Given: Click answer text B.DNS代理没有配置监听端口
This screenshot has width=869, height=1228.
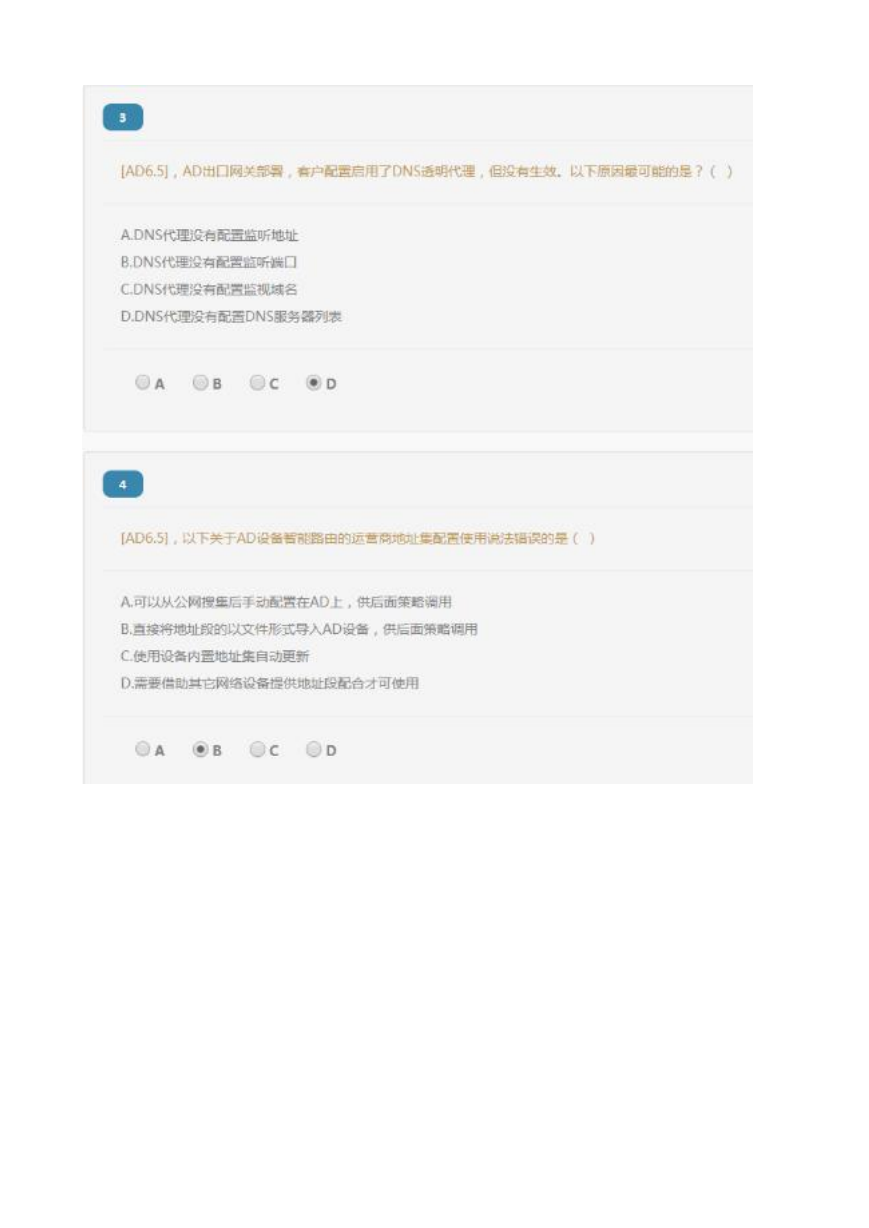Looking at the screenshot, I should click(209, 263).
